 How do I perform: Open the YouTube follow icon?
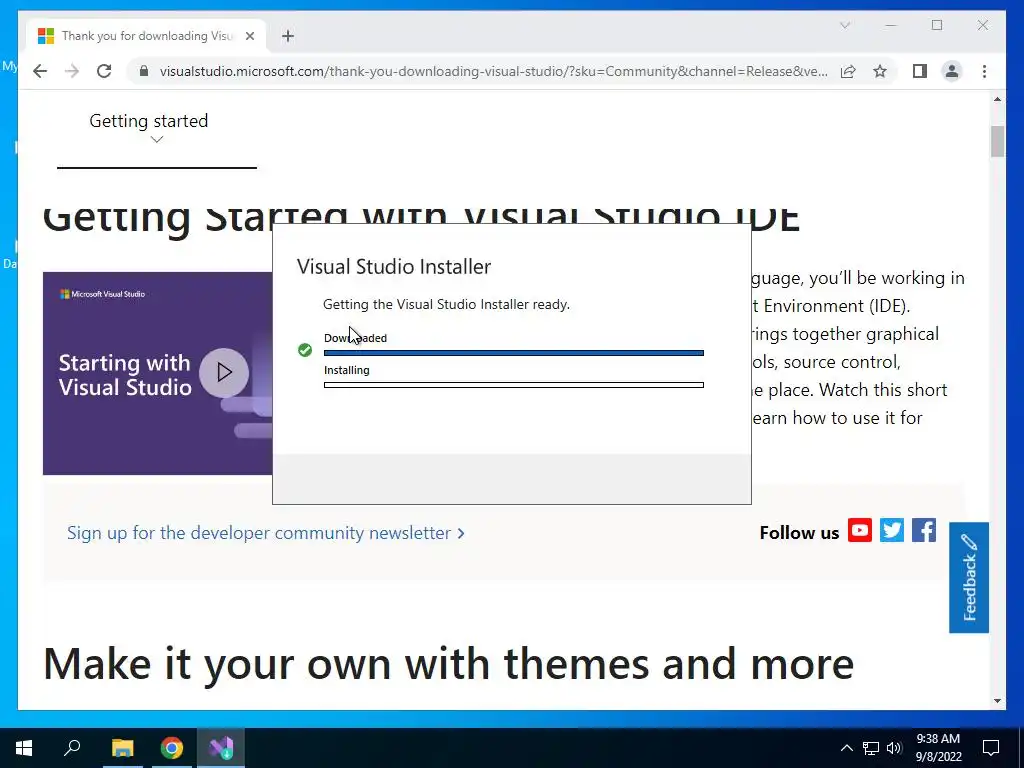click(859, 530)
